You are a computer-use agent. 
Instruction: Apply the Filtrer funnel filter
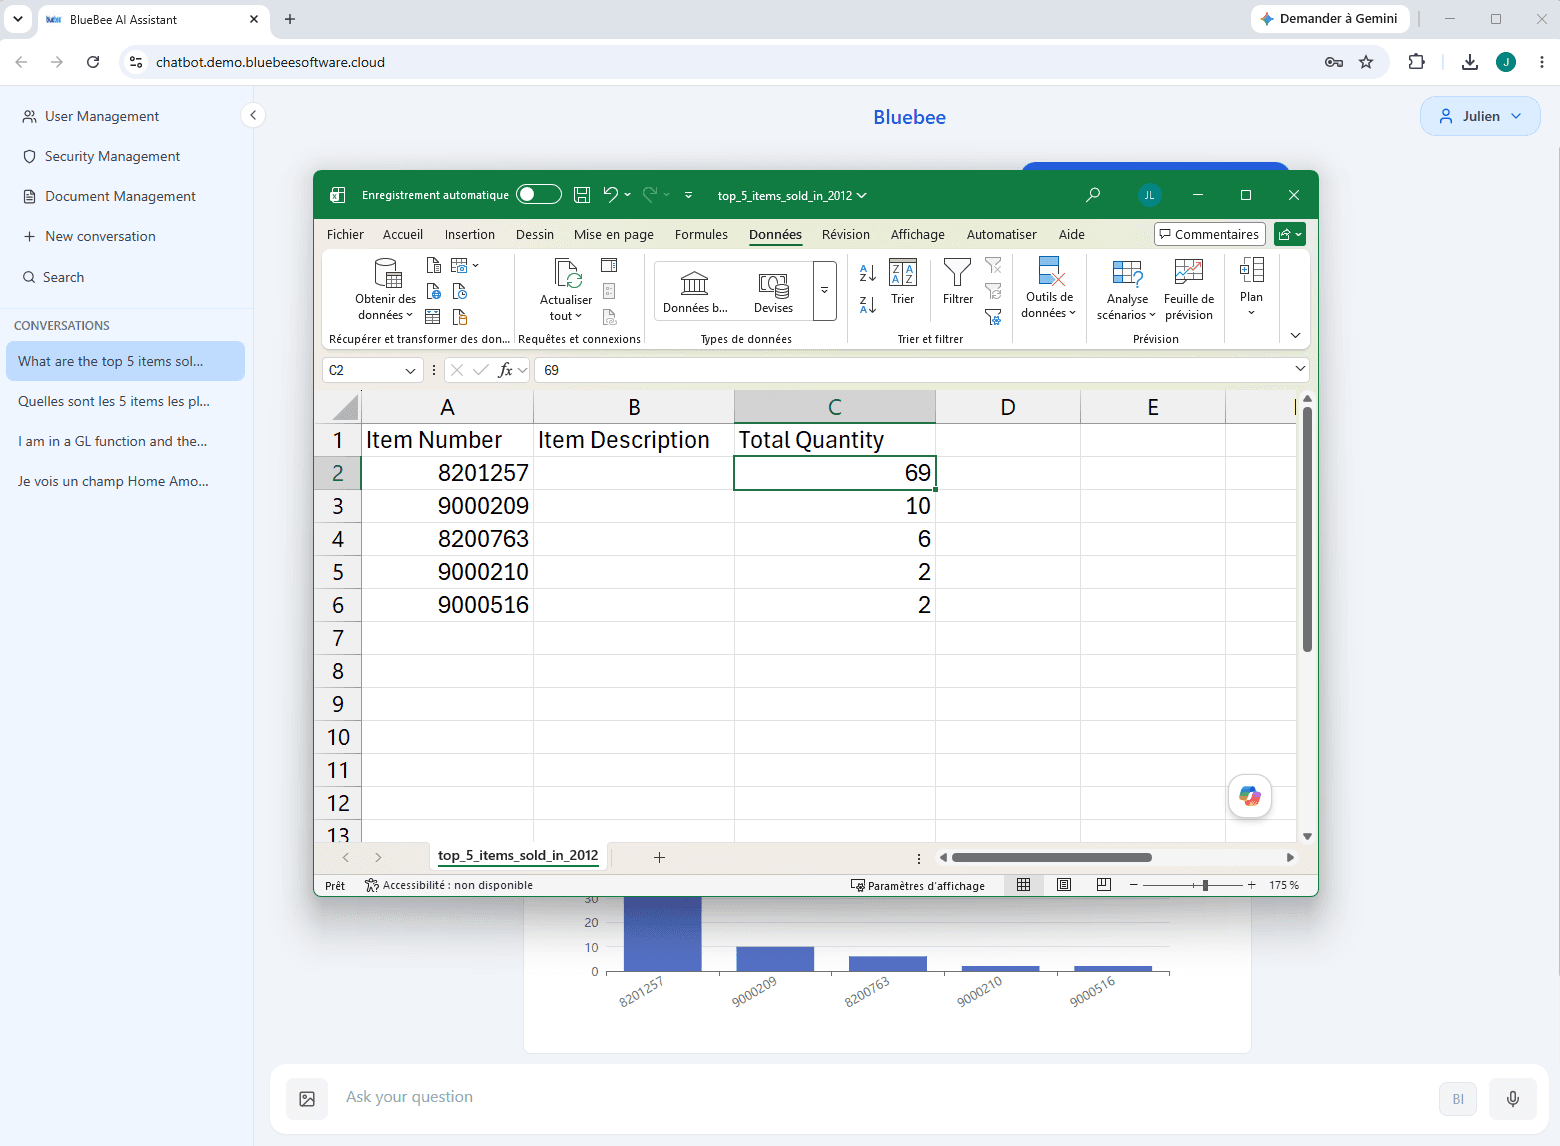[x=958, y=283]
